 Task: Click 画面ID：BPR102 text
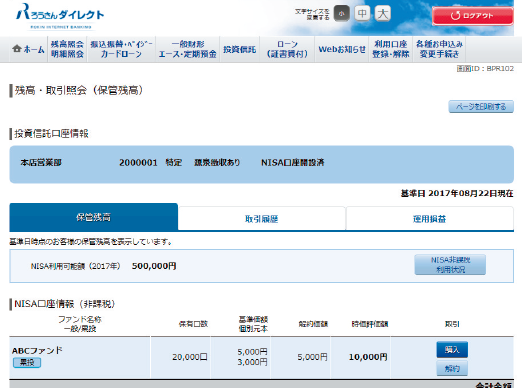click(485, 69)
